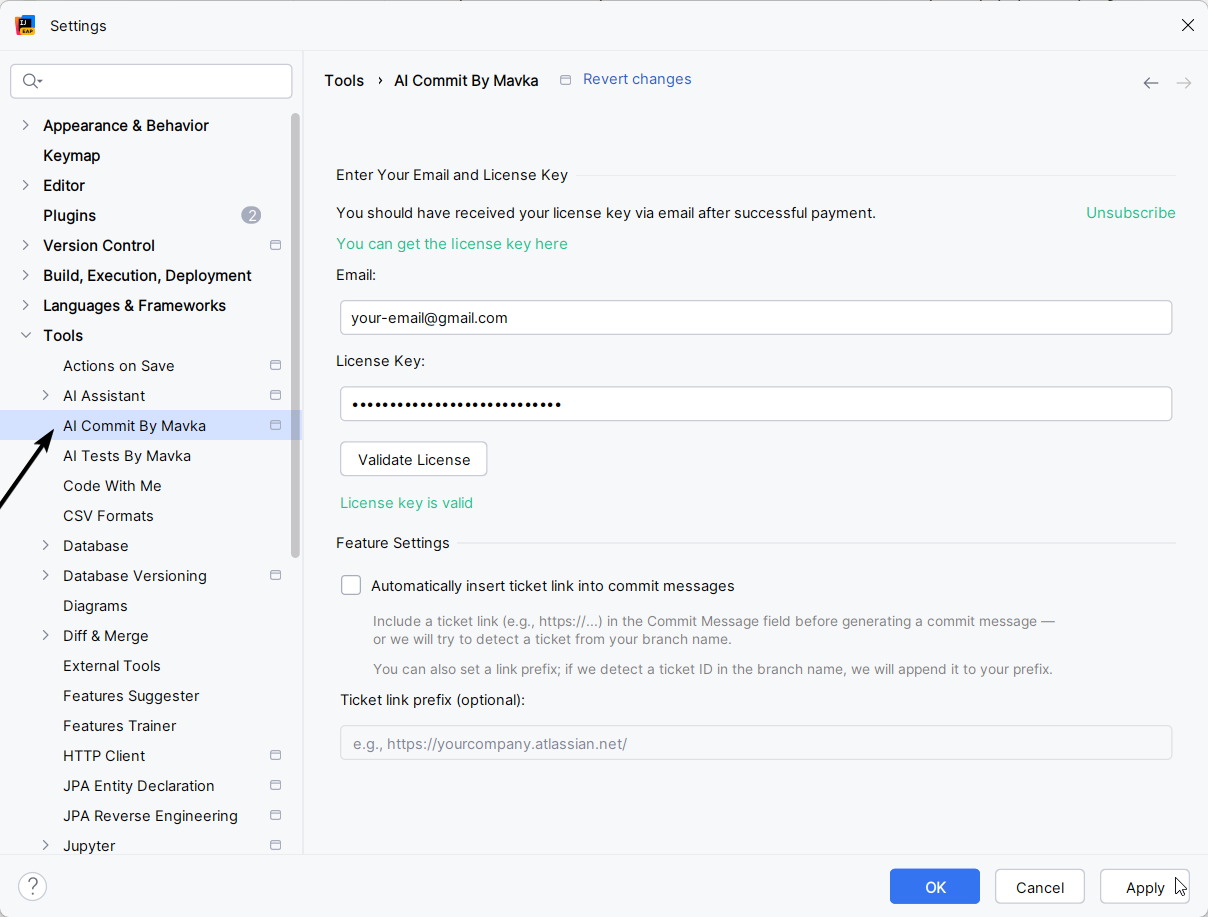1208x917 pixels.
Task: Click the revert icon beside Revert changes
Action: (x=566, y=79)
